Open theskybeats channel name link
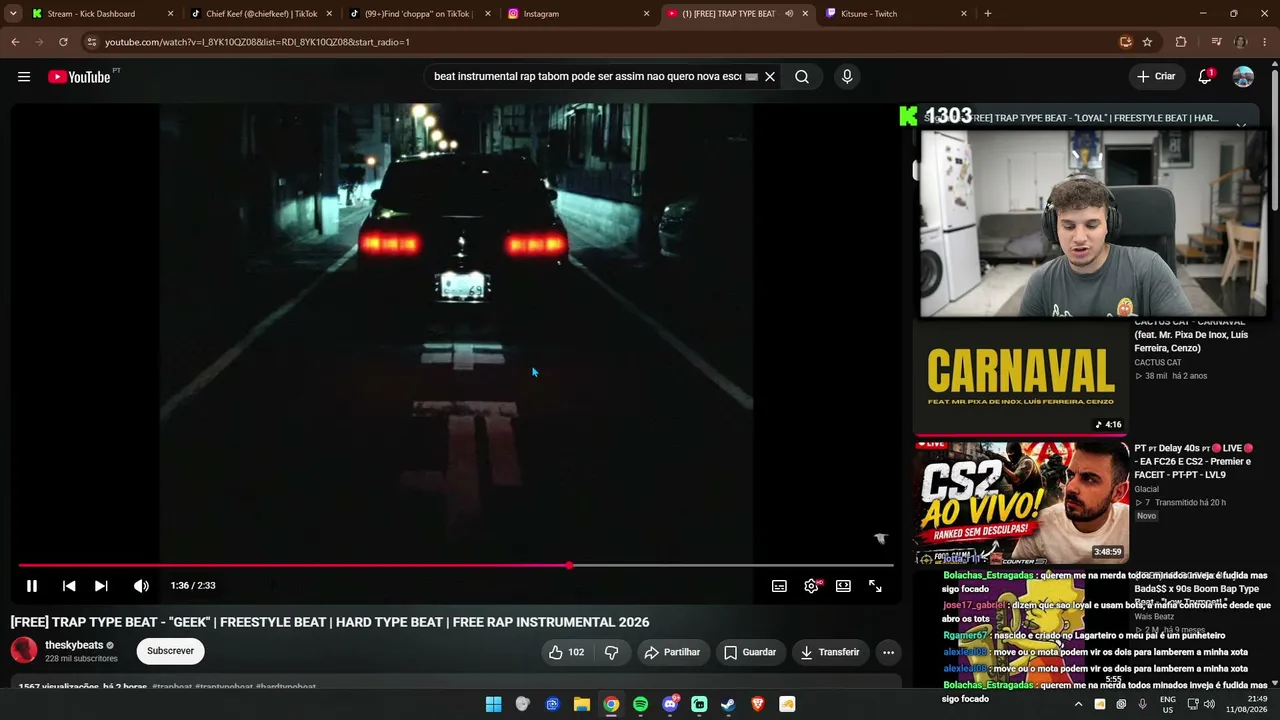1280x720 pixels. [74, 645]
